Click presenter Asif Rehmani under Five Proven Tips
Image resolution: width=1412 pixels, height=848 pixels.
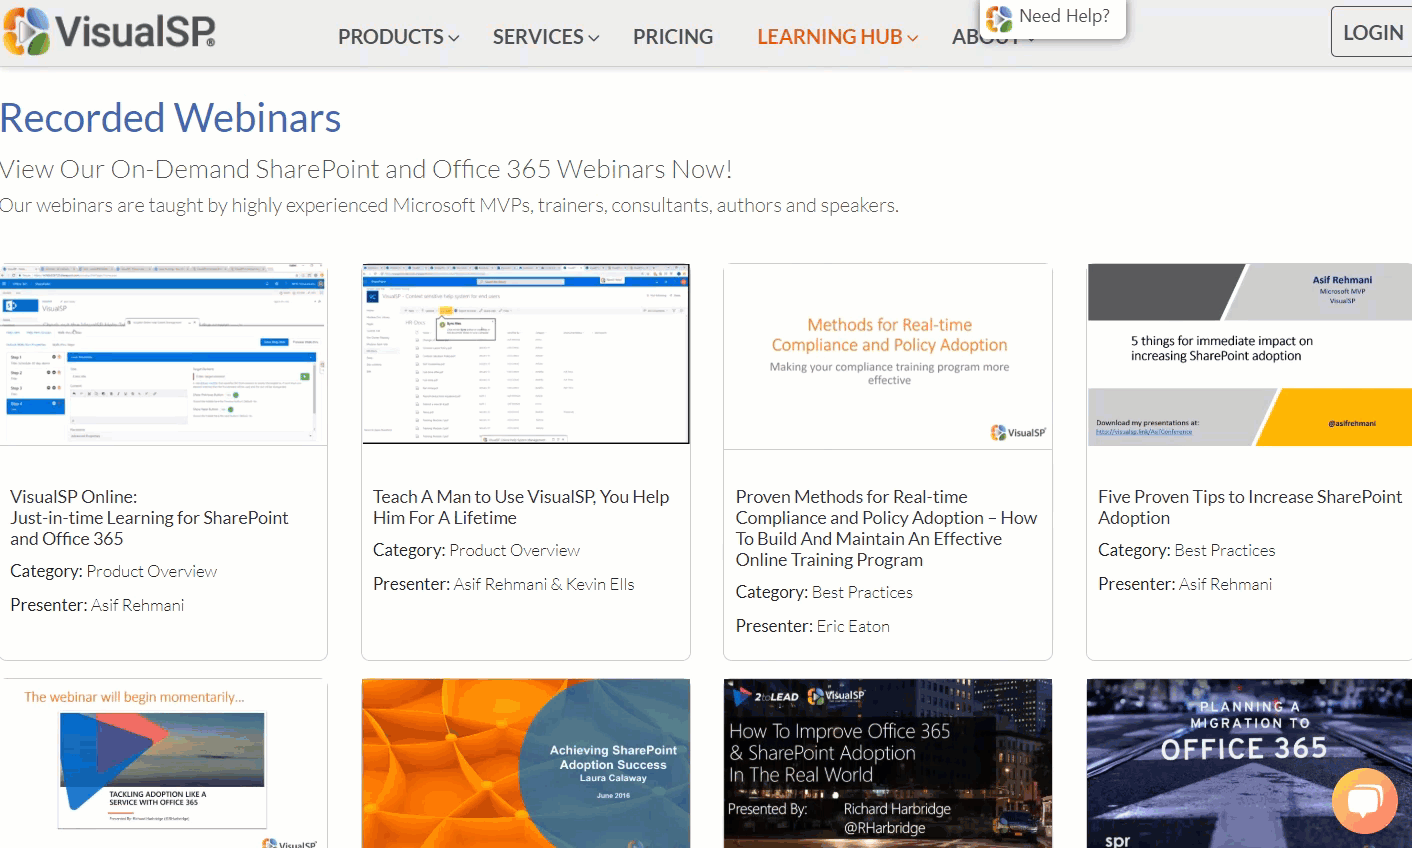pyautogui.click(x=1226, y=584)
